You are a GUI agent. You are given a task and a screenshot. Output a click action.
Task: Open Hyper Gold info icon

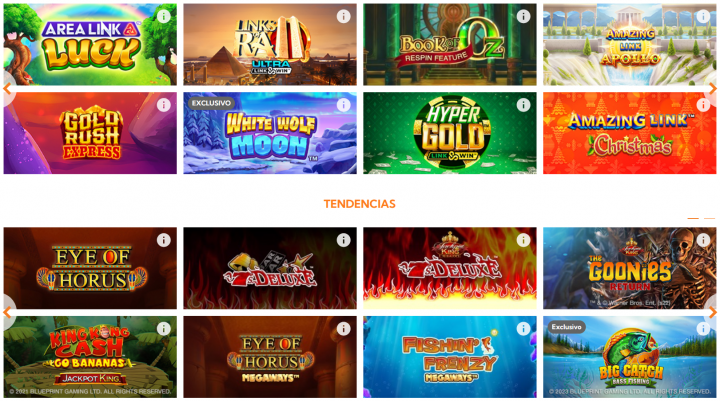coord(523,105)
